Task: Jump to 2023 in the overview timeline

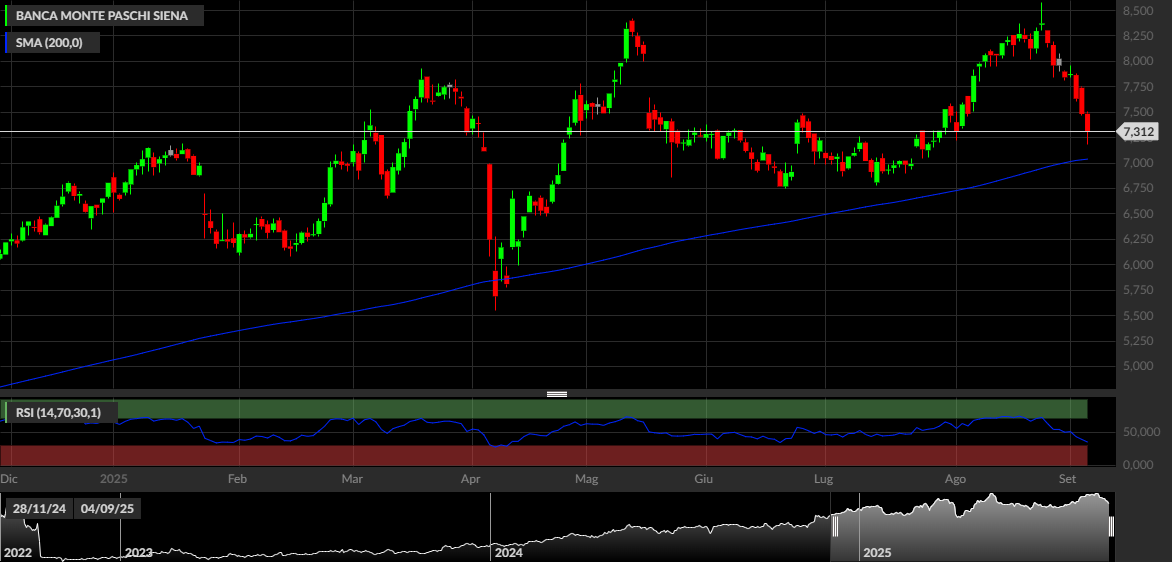Action: coord(138,553)
